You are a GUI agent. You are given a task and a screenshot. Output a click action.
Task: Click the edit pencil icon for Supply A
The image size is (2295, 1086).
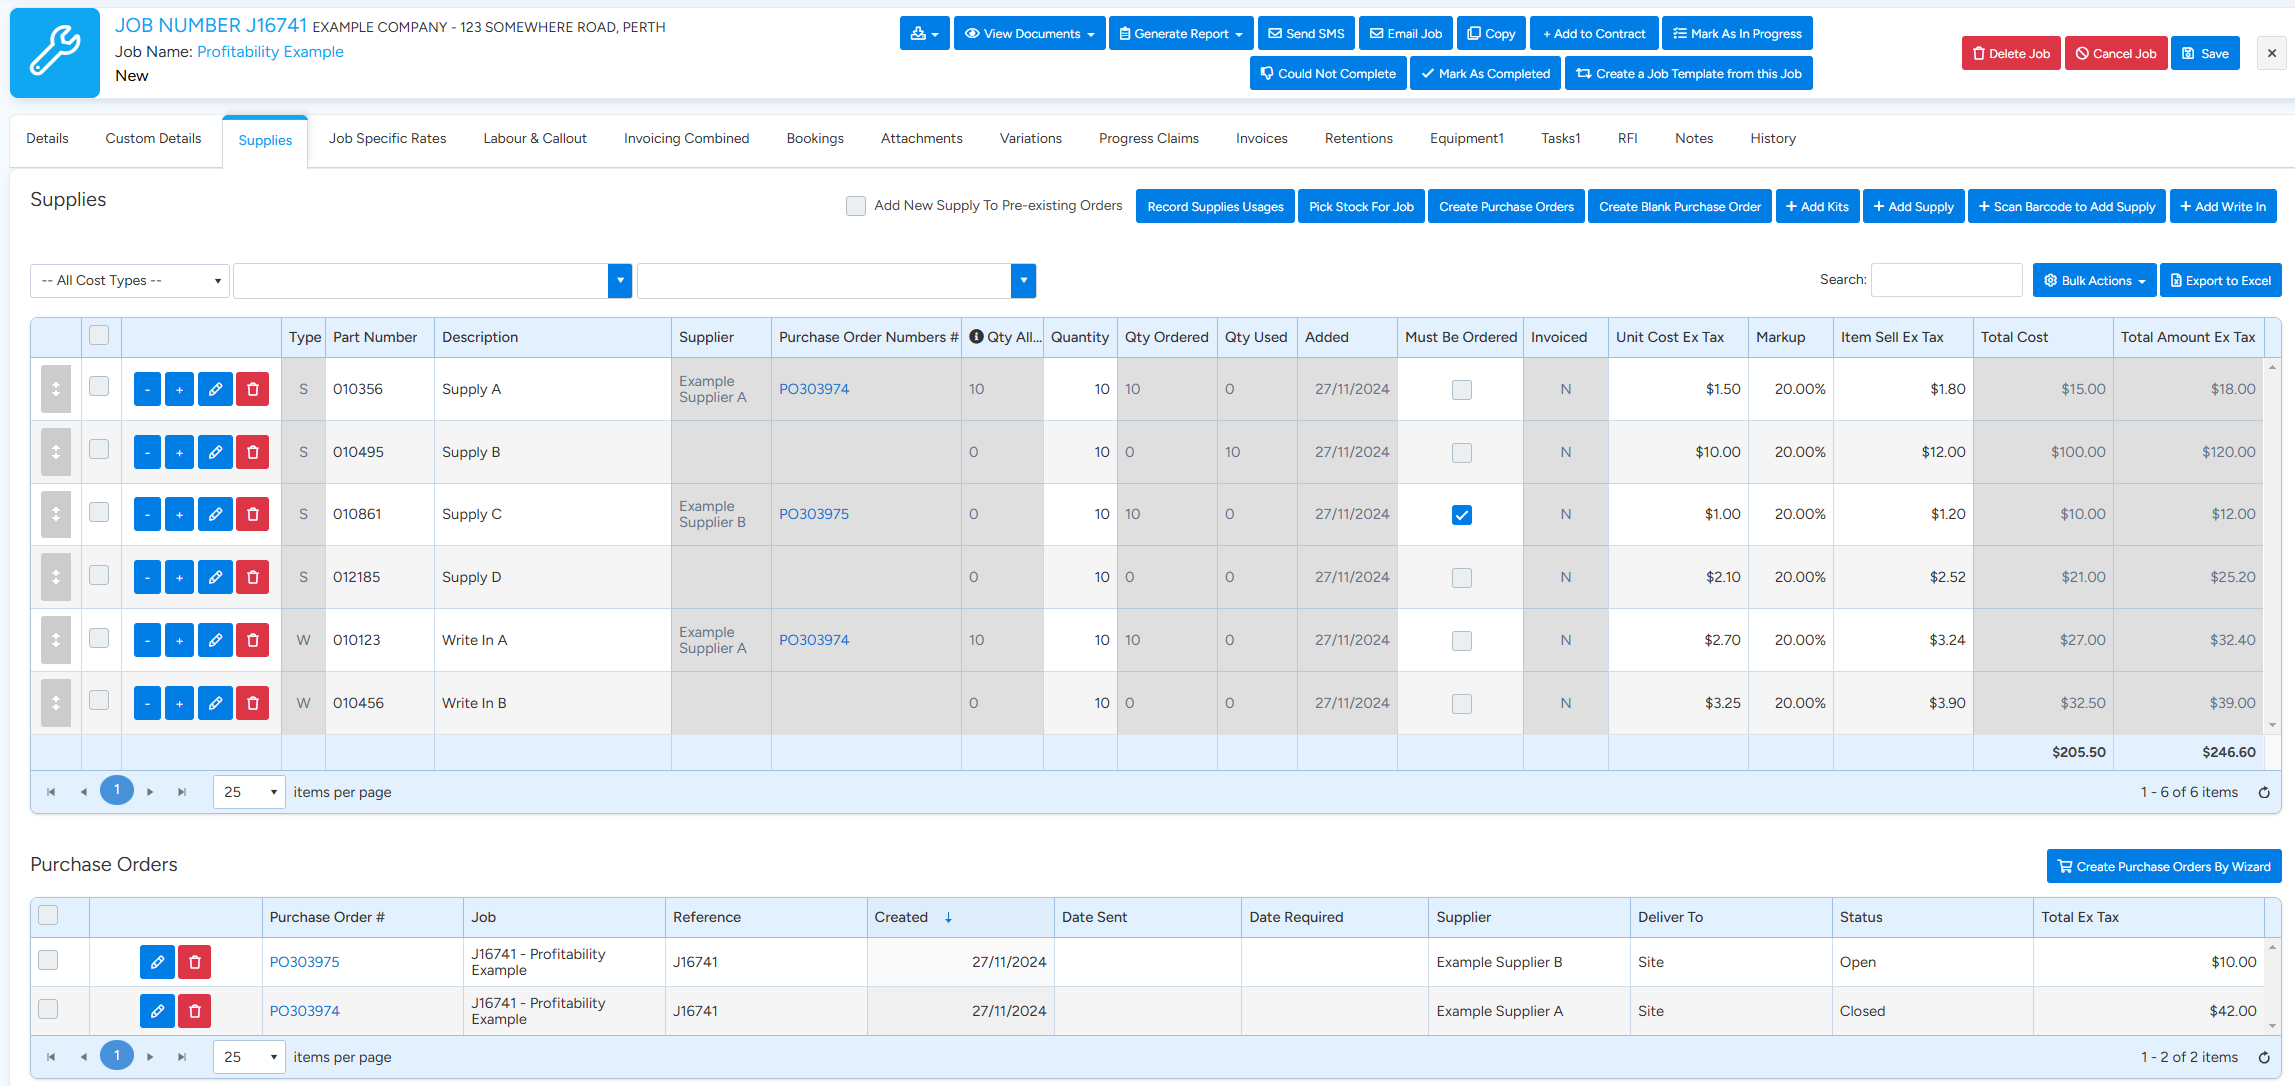point(215,389)
